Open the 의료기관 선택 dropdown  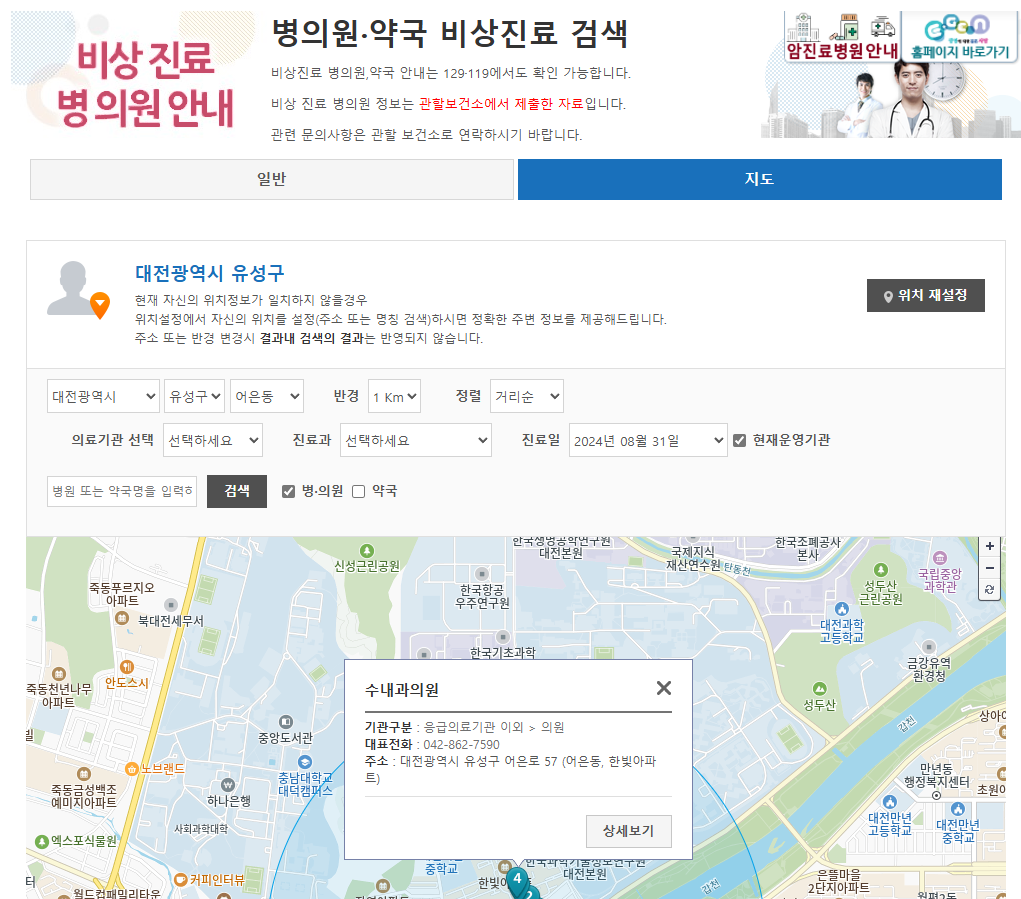pyautogui.click(x=212, y=441)
